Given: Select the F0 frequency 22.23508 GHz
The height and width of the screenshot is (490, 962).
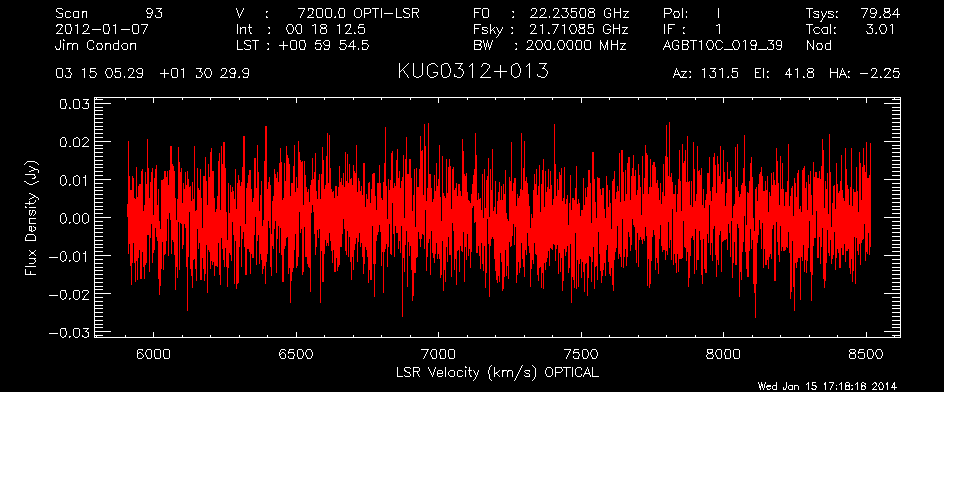Looking at the screenshot, I should coord(579,13).
